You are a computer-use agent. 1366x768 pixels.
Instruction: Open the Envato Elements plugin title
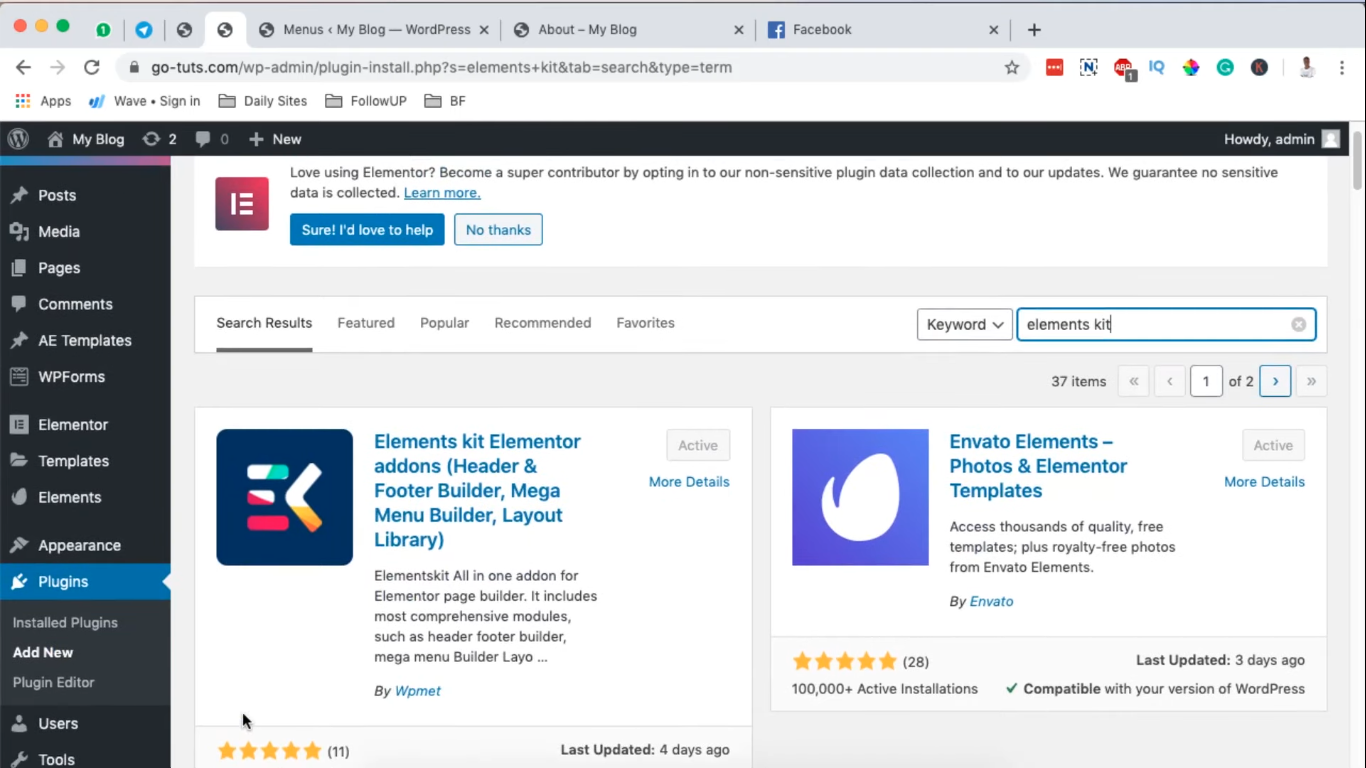pos(1038,466)
